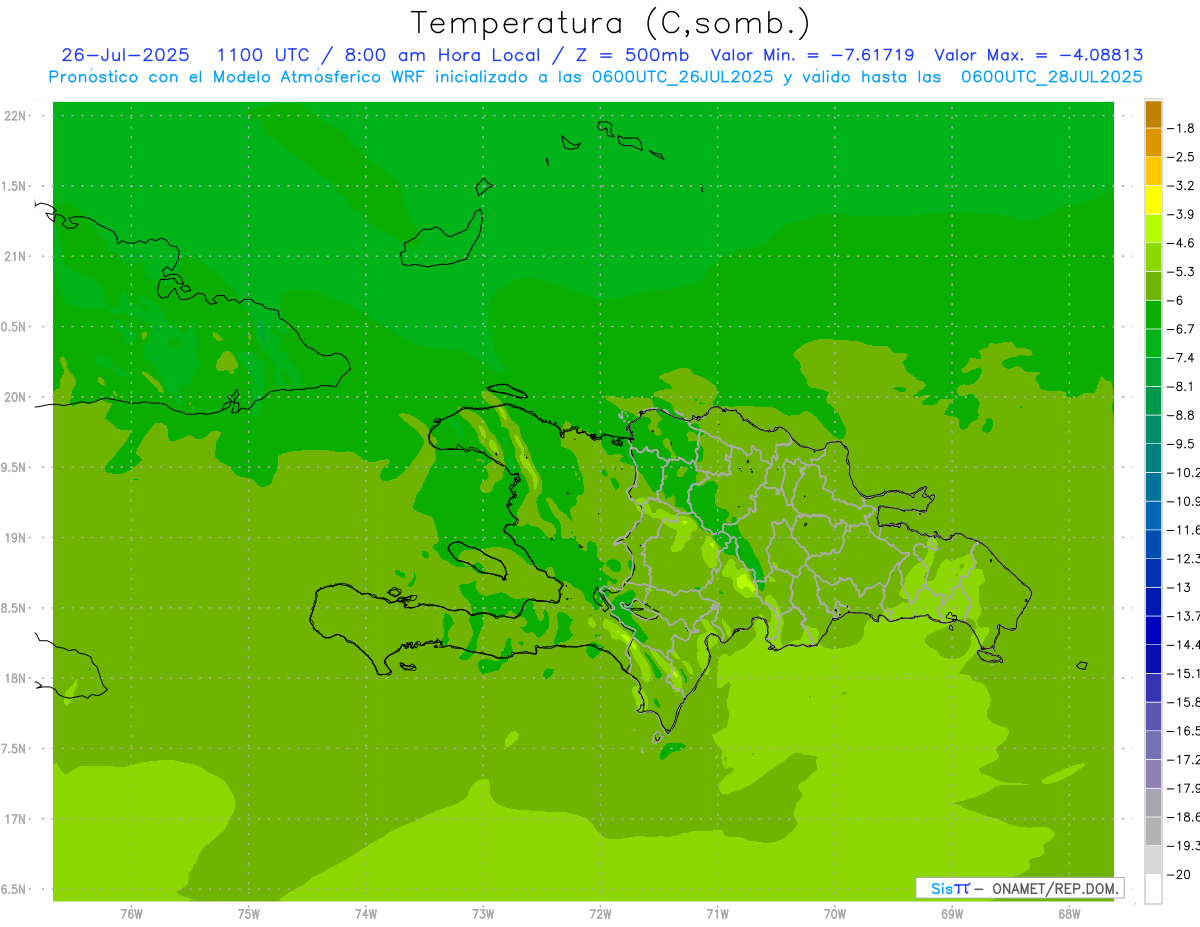Pick the yellow swatch between -3.2 and -3.9
This screenshot has width=1200, height=927.
coord(1153,200)
